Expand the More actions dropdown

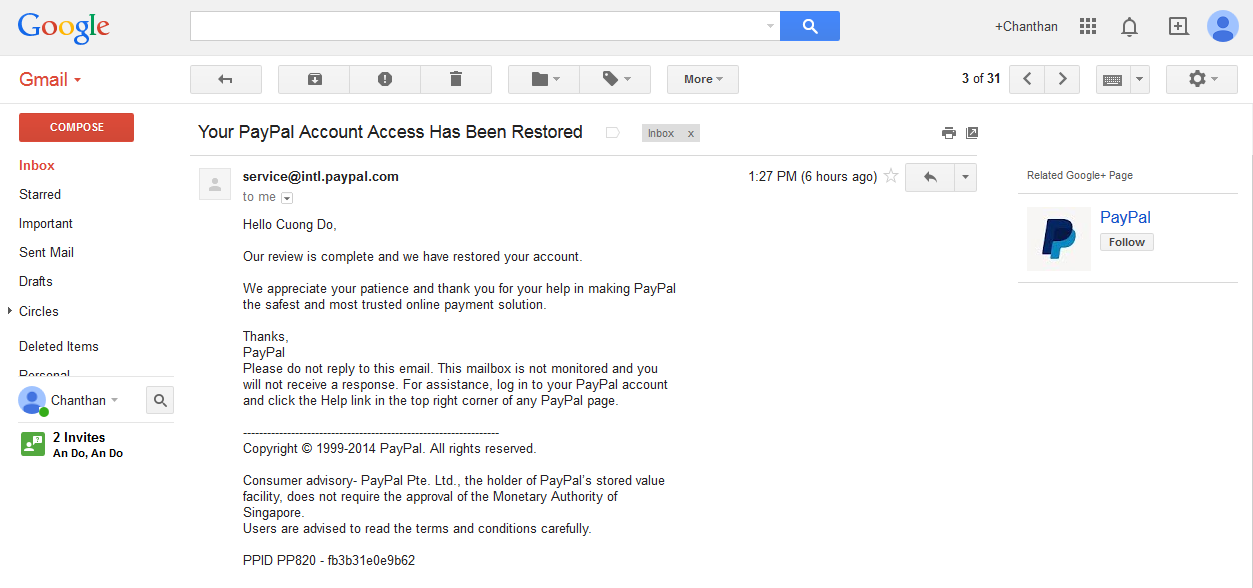tap(702, 79)
